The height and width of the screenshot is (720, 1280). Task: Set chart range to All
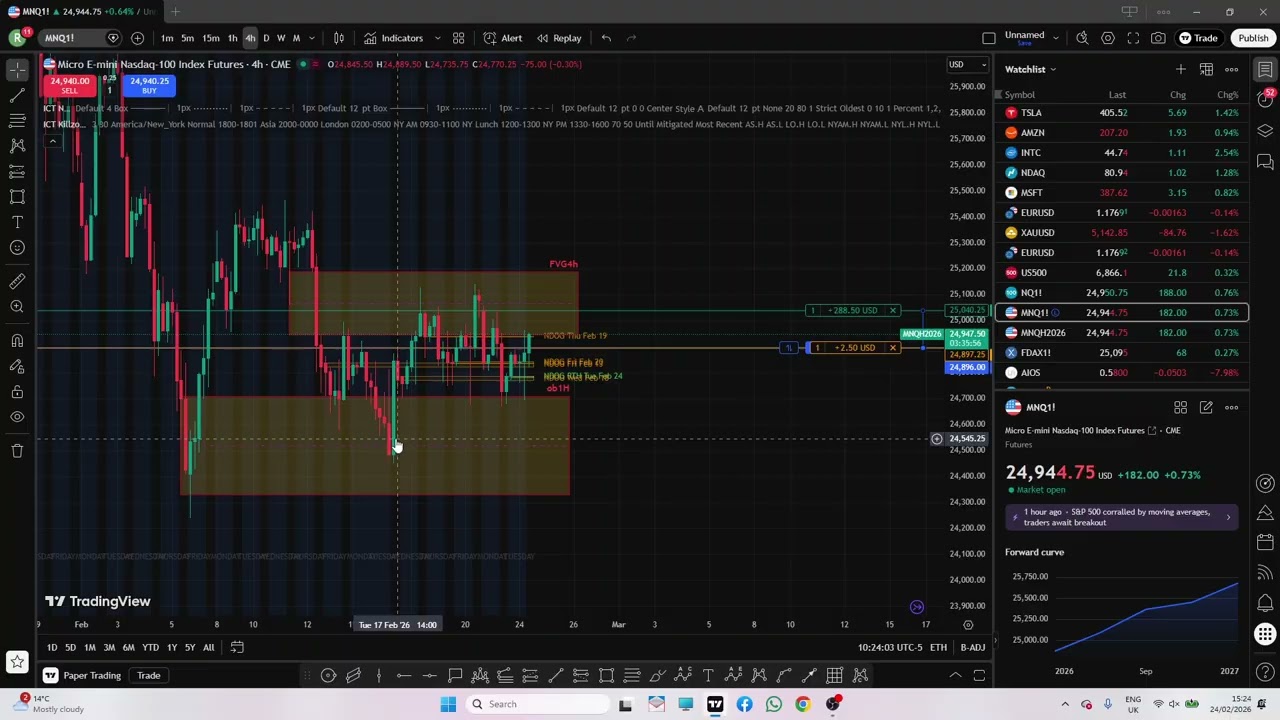coord(208,648)
